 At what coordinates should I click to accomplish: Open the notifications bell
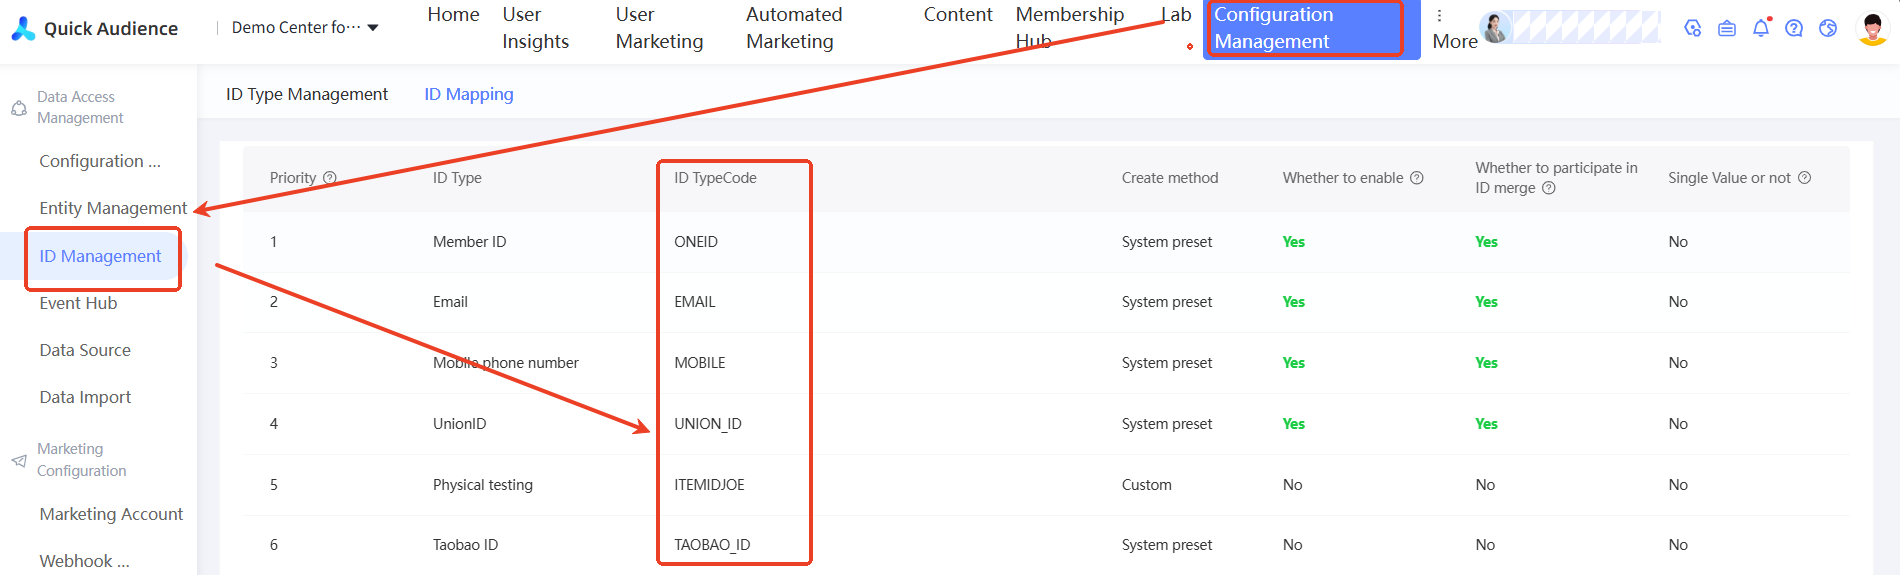click(x=1761, y=28)
